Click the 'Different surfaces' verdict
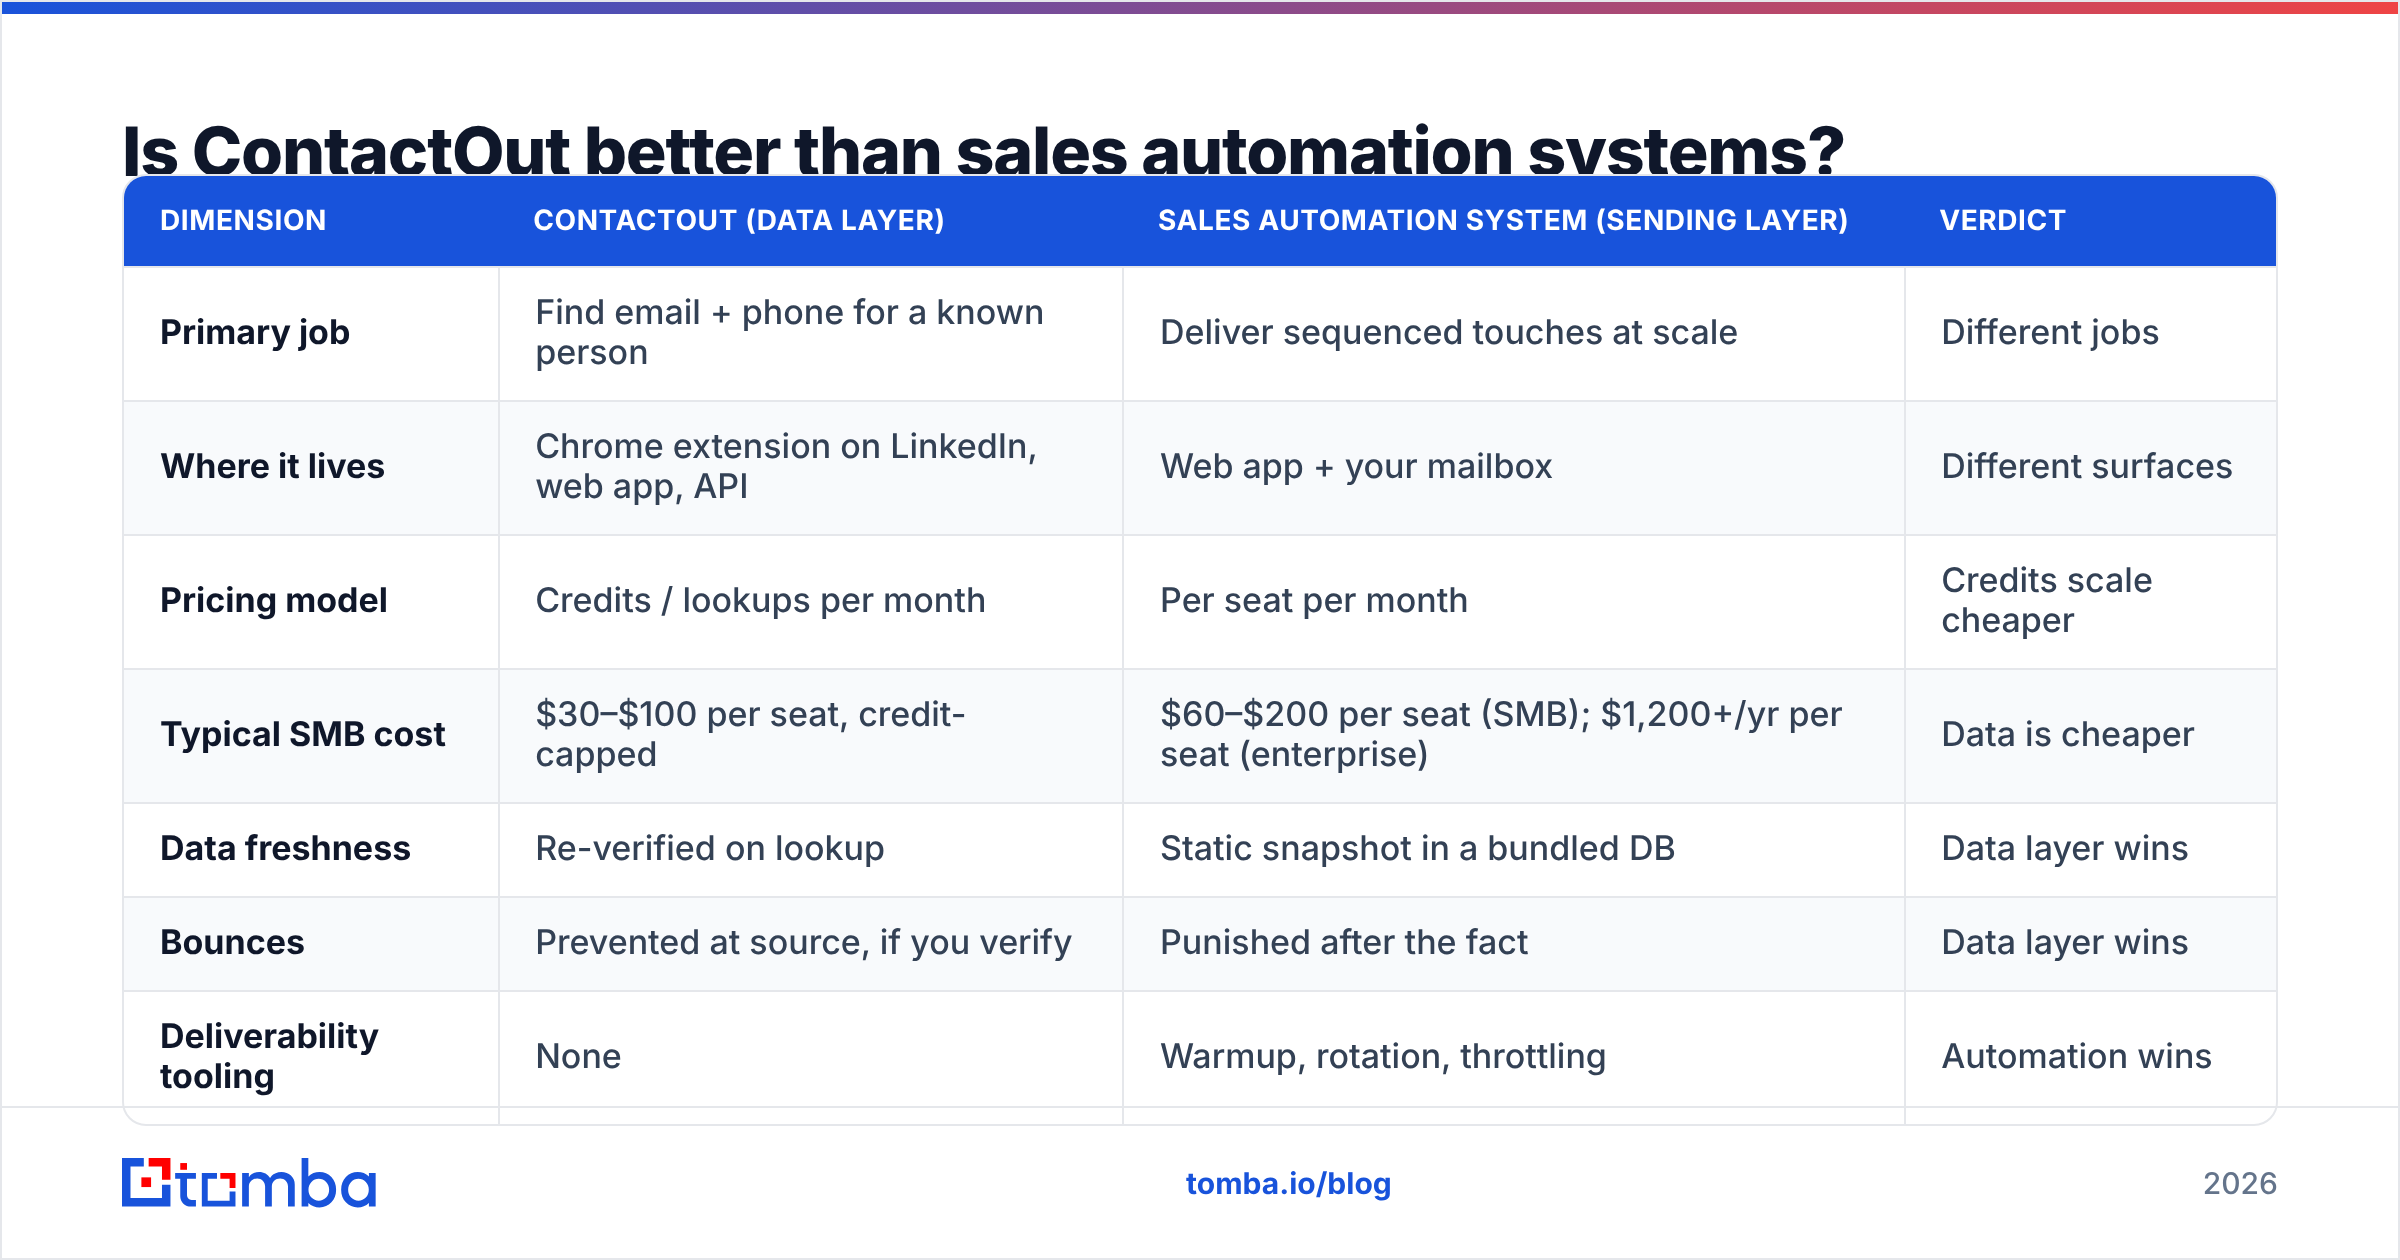This screenshot has width=2400, height=1260. coord(2087,467)
